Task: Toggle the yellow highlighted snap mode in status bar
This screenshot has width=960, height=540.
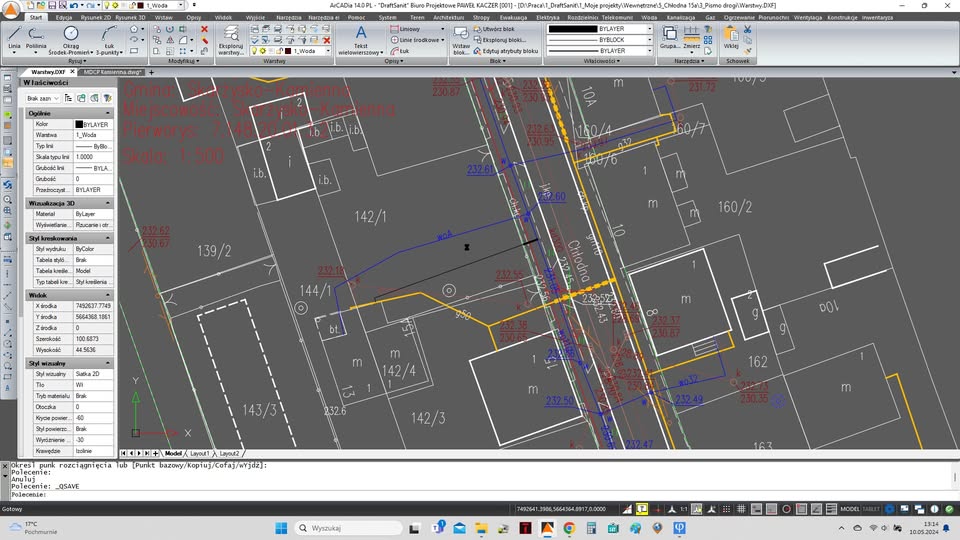Action: tap(642, 509)
